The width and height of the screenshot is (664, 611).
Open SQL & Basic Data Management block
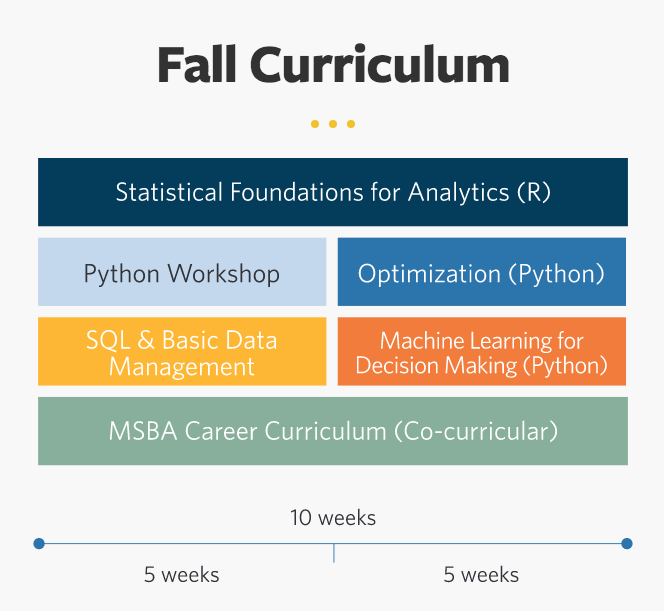pyautogui.click(x=182, y=351)
